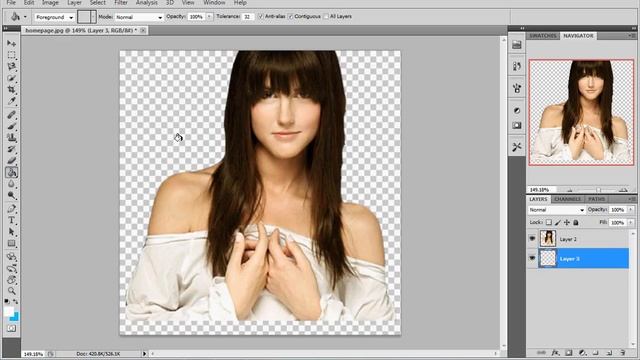The width and height of the screenshot is (640, 360).
Task: Open the tool preset picker arrow
Action: [x=25, y=17]
